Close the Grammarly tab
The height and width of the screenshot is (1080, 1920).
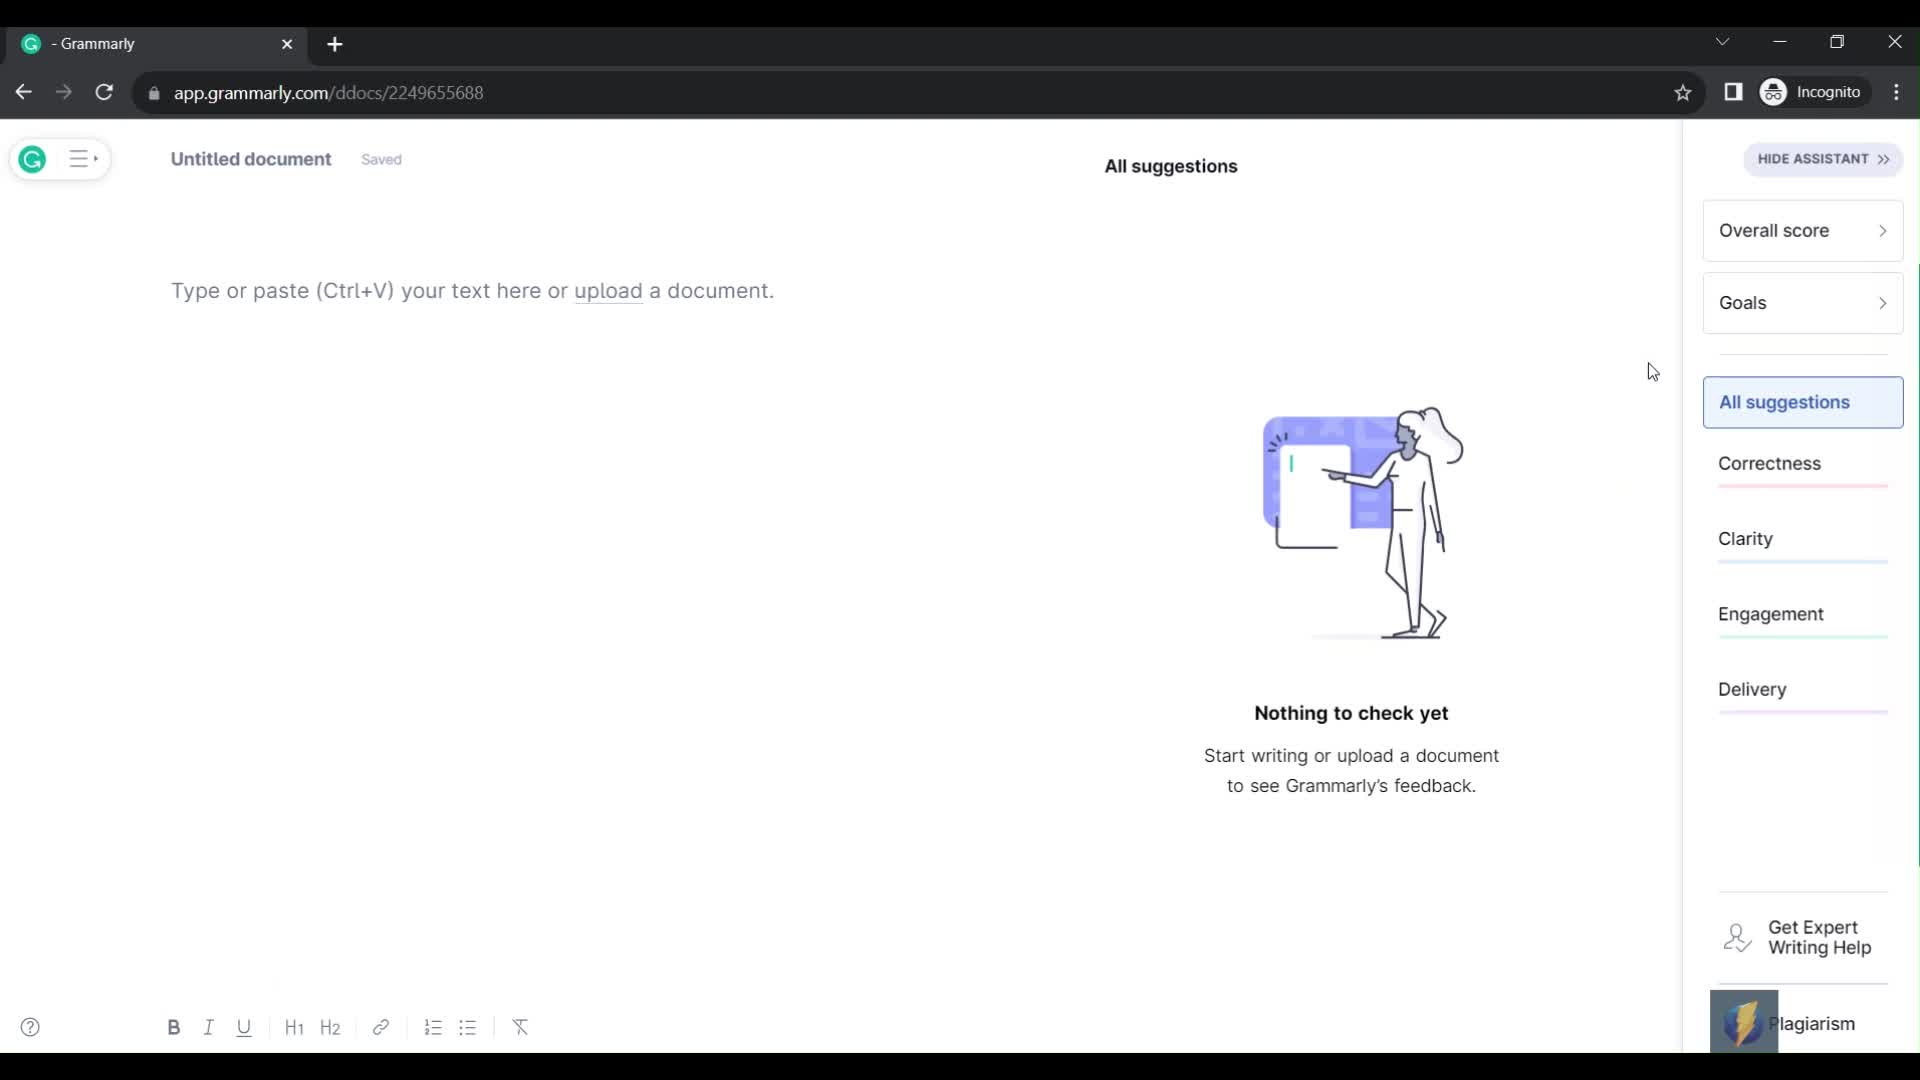coord(287,44)
